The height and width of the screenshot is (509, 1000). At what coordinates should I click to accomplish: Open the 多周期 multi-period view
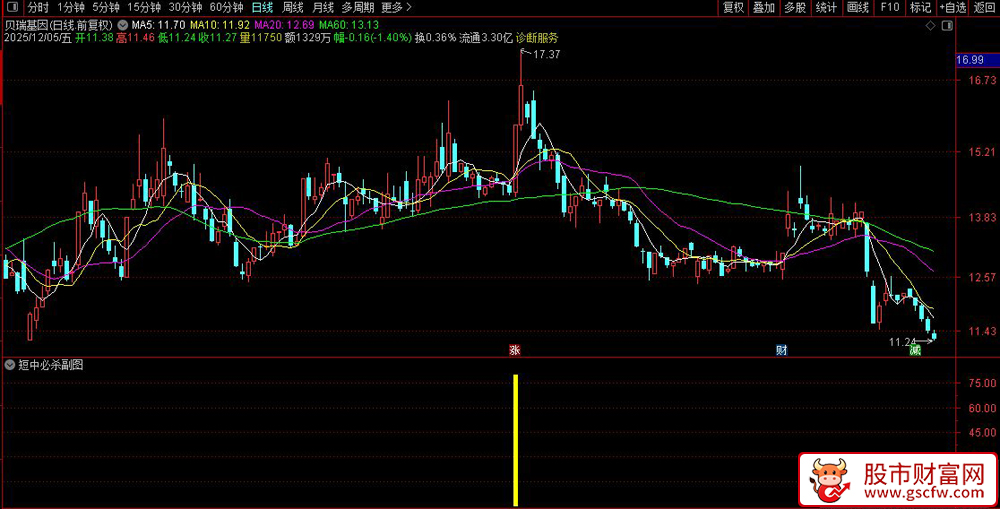[x=358, y=8]
